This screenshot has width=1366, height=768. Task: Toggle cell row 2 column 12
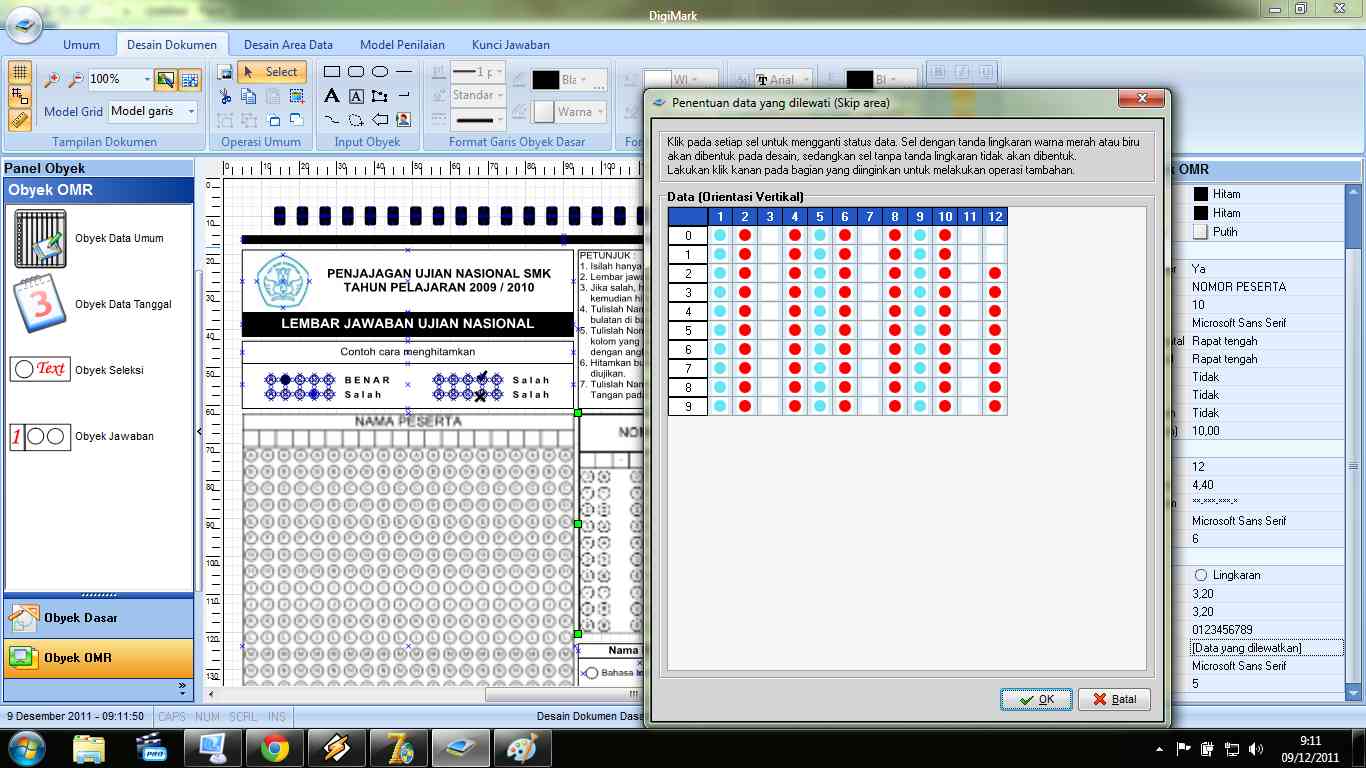pyautogui.click(x=995, y=274)
